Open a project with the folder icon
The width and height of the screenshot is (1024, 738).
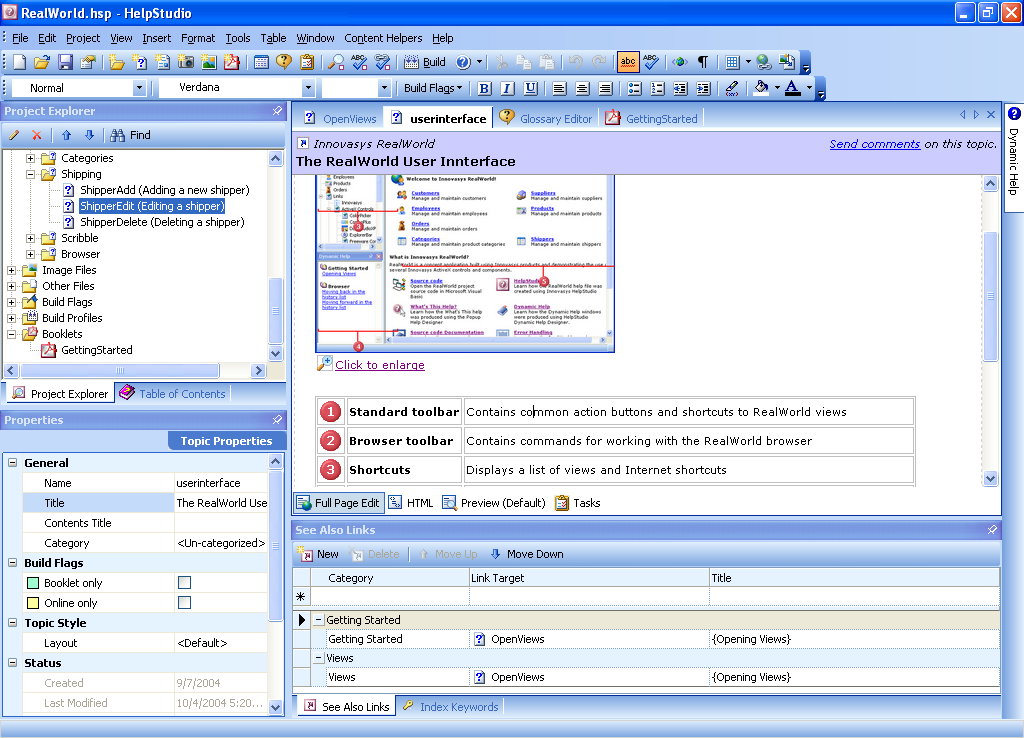click(42, 62)
